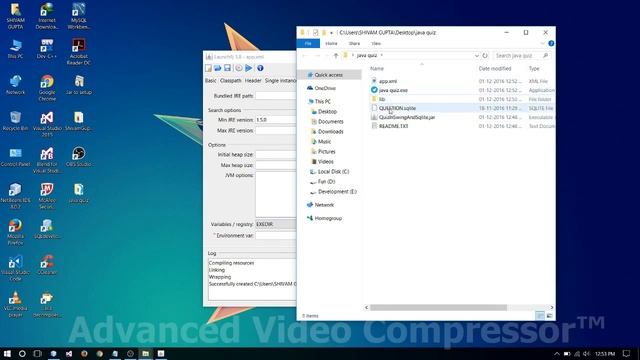Open the Home ribbon tab in File Explorer

(x=331, y=43)
